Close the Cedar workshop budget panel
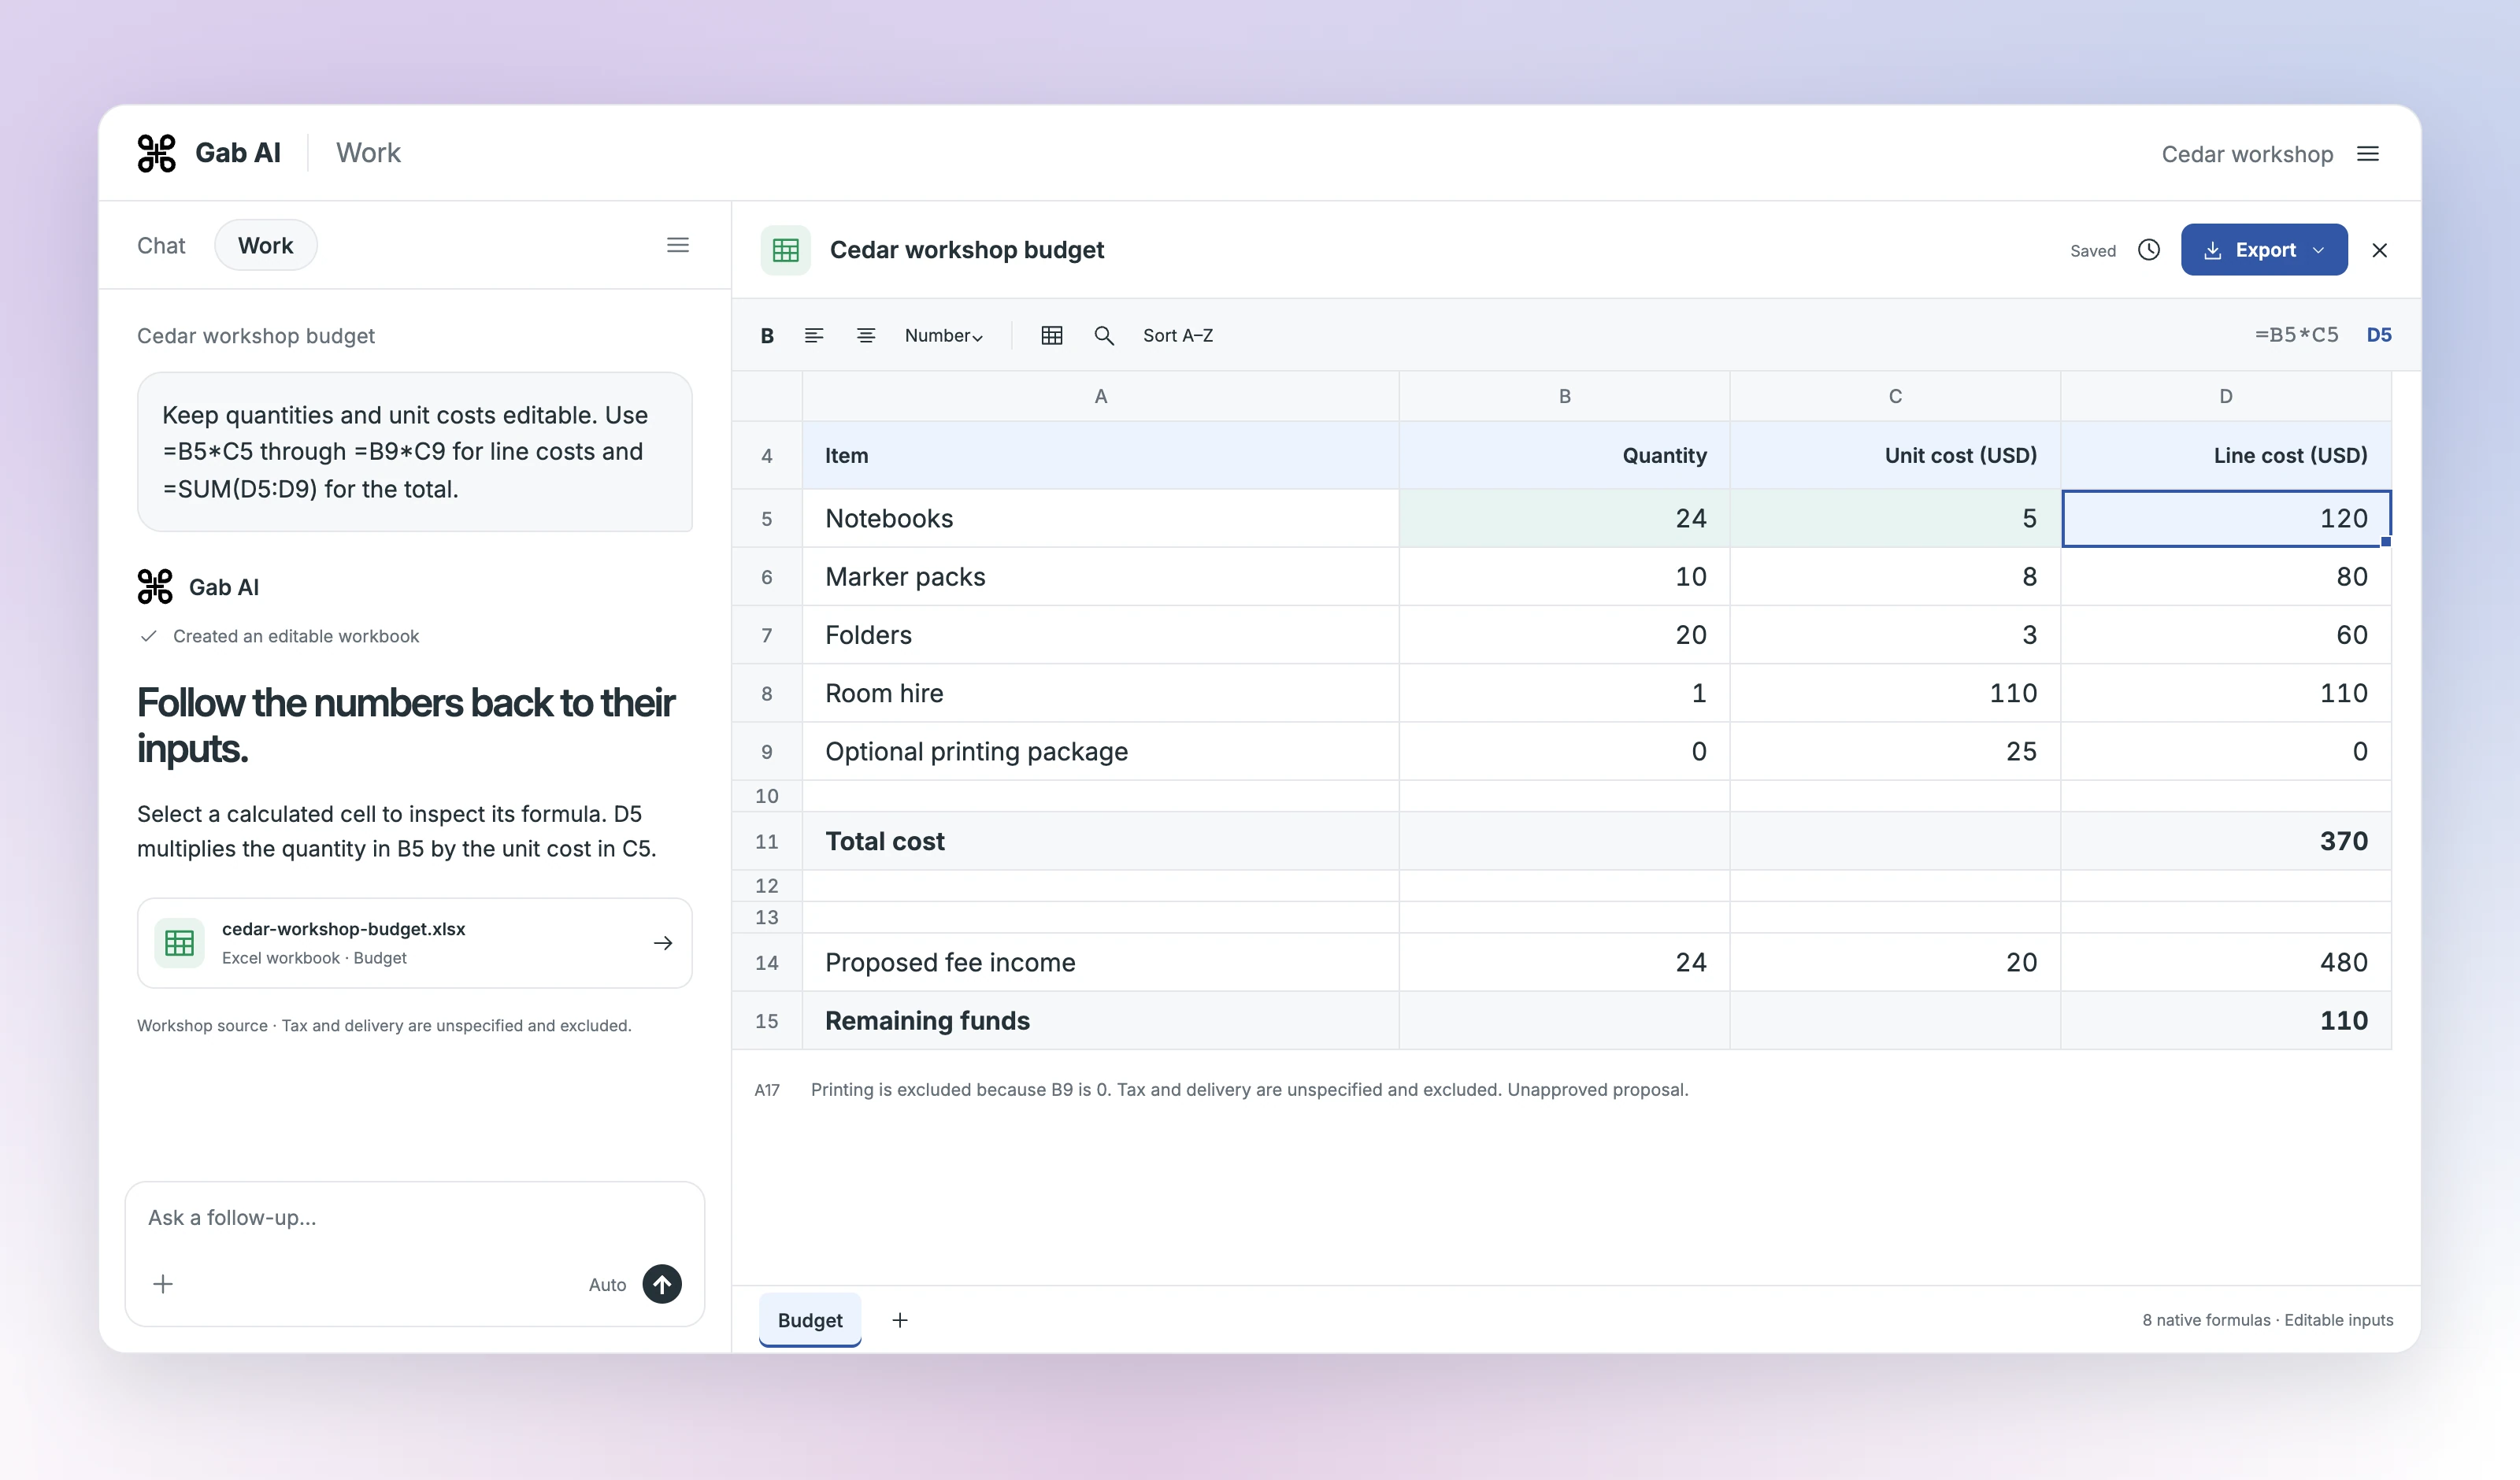 pyautogui.click(x=2379, y=250)
